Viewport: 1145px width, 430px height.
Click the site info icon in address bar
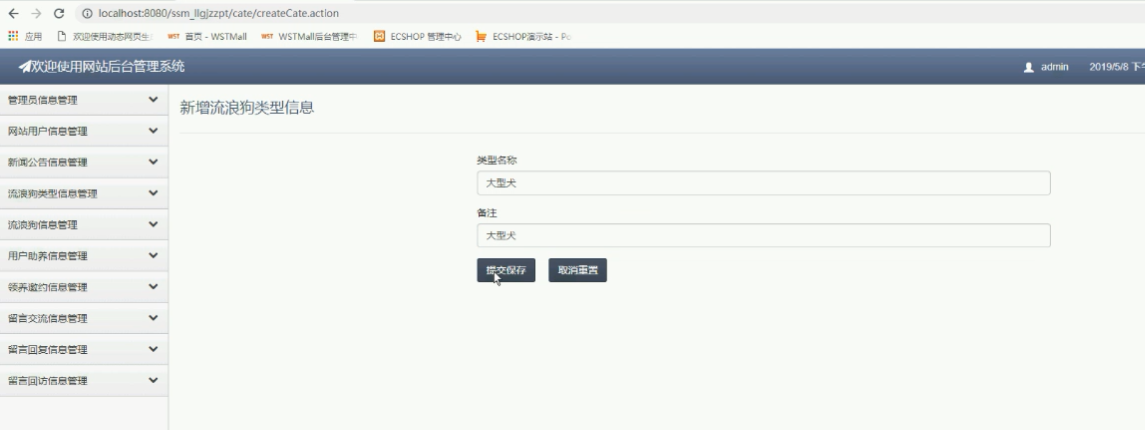click(x=87, y=13)
